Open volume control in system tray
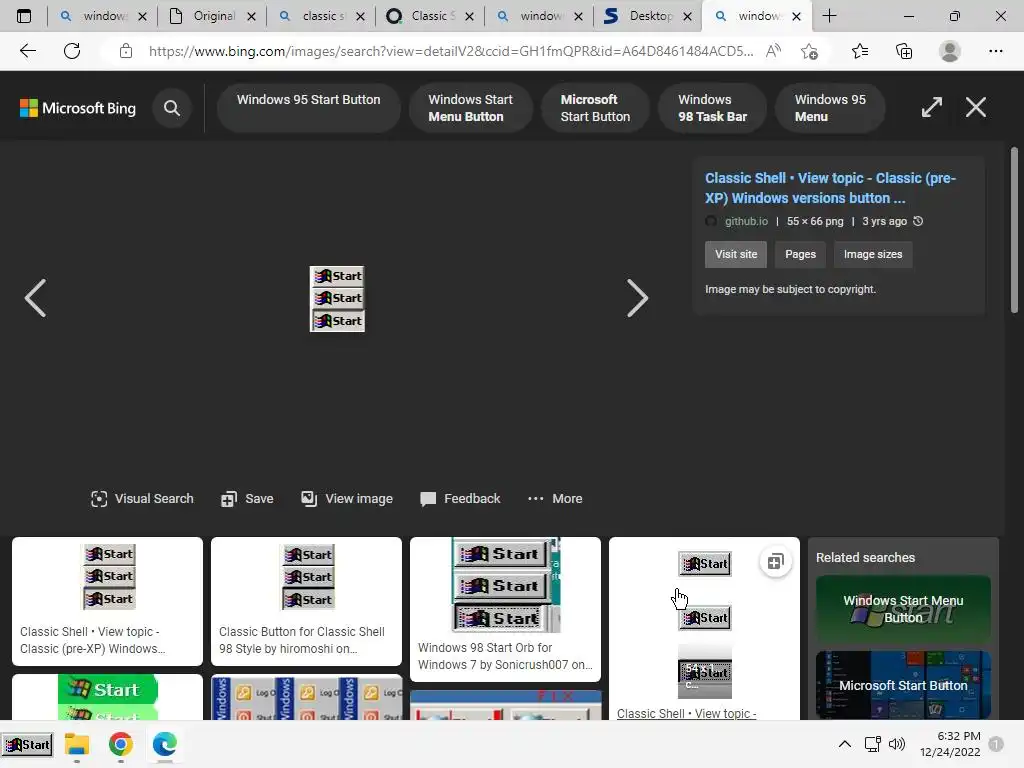Viewport: 1024px width, 768px height. (897, 744)
